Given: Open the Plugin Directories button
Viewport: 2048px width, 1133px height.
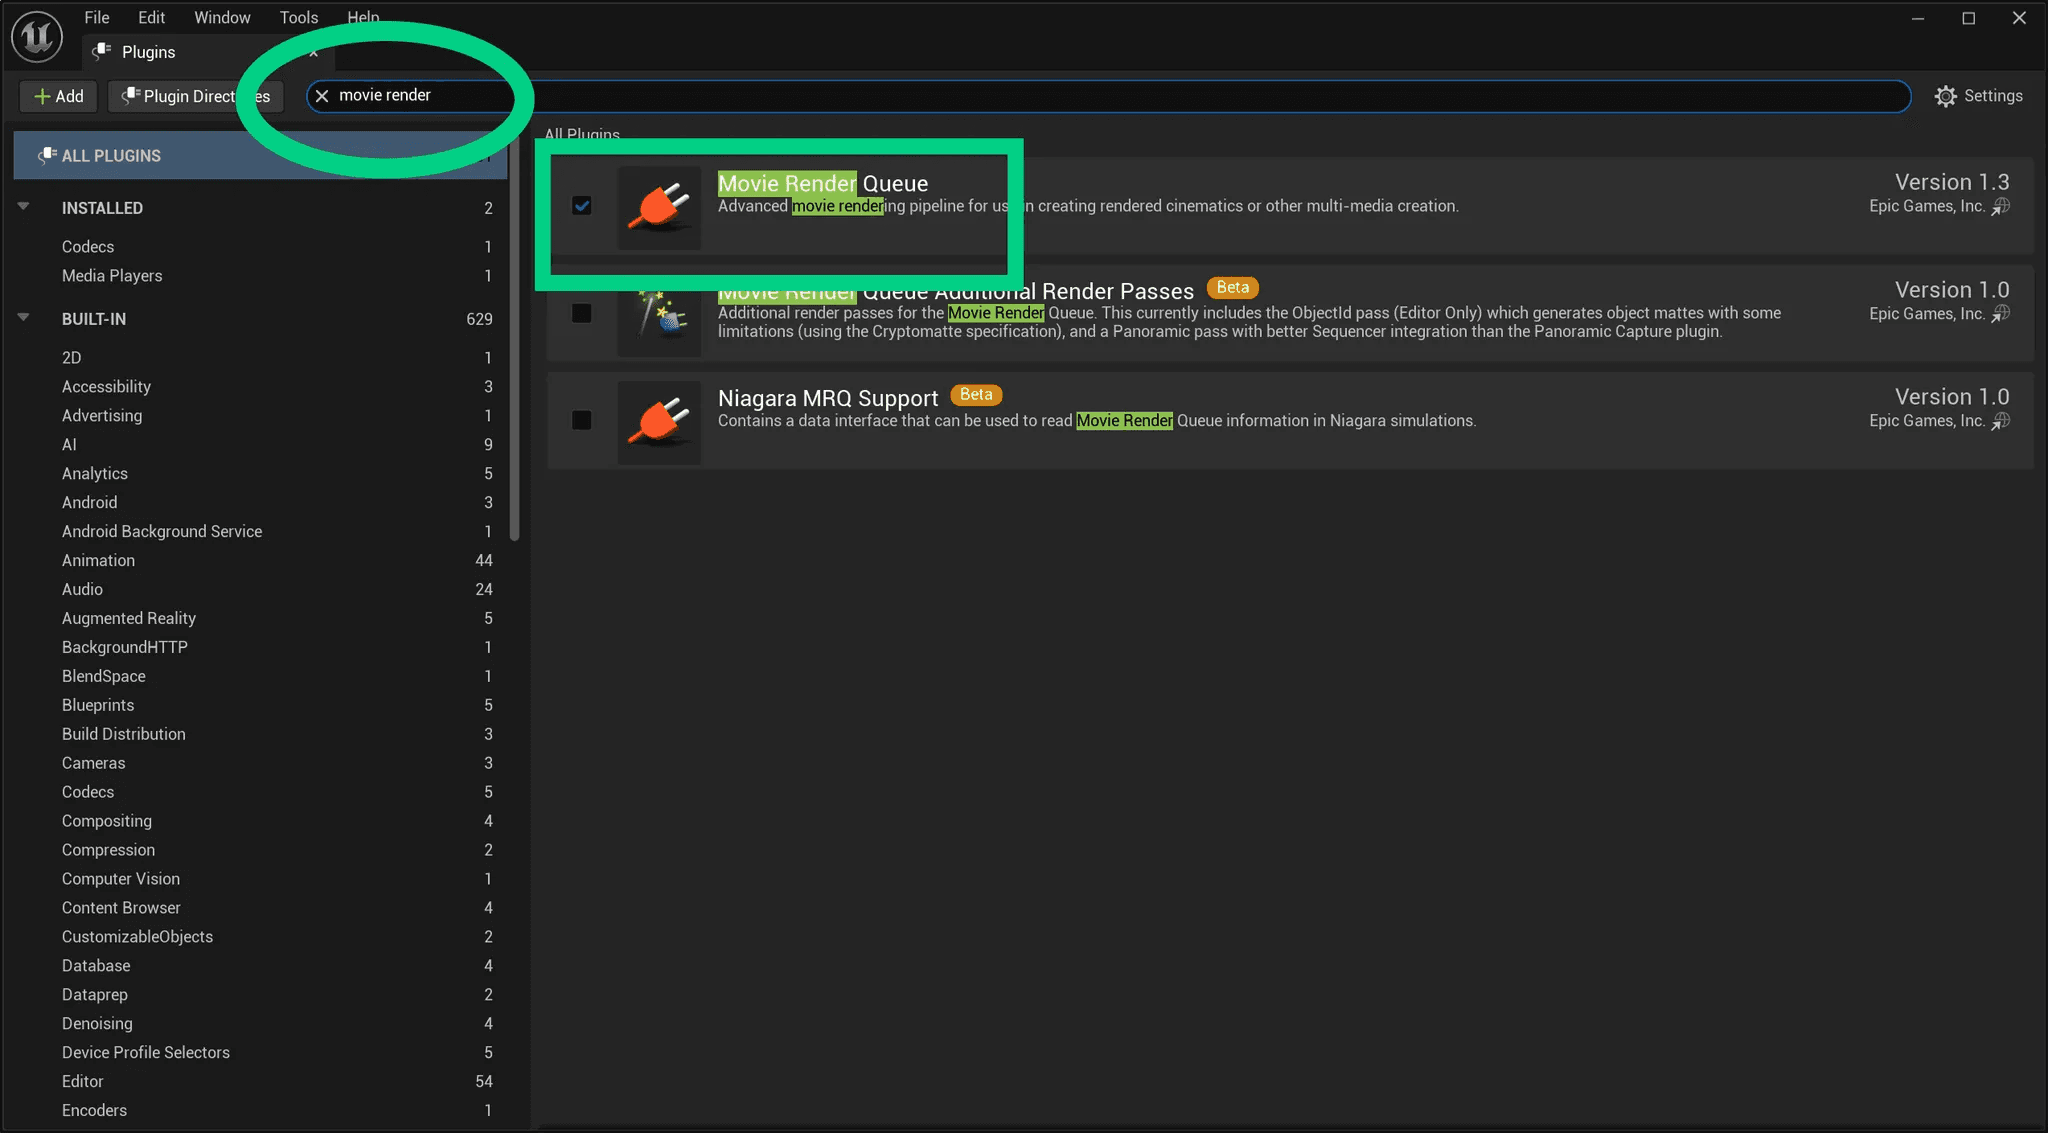Looking at the screenshot, I should (196, 96).
